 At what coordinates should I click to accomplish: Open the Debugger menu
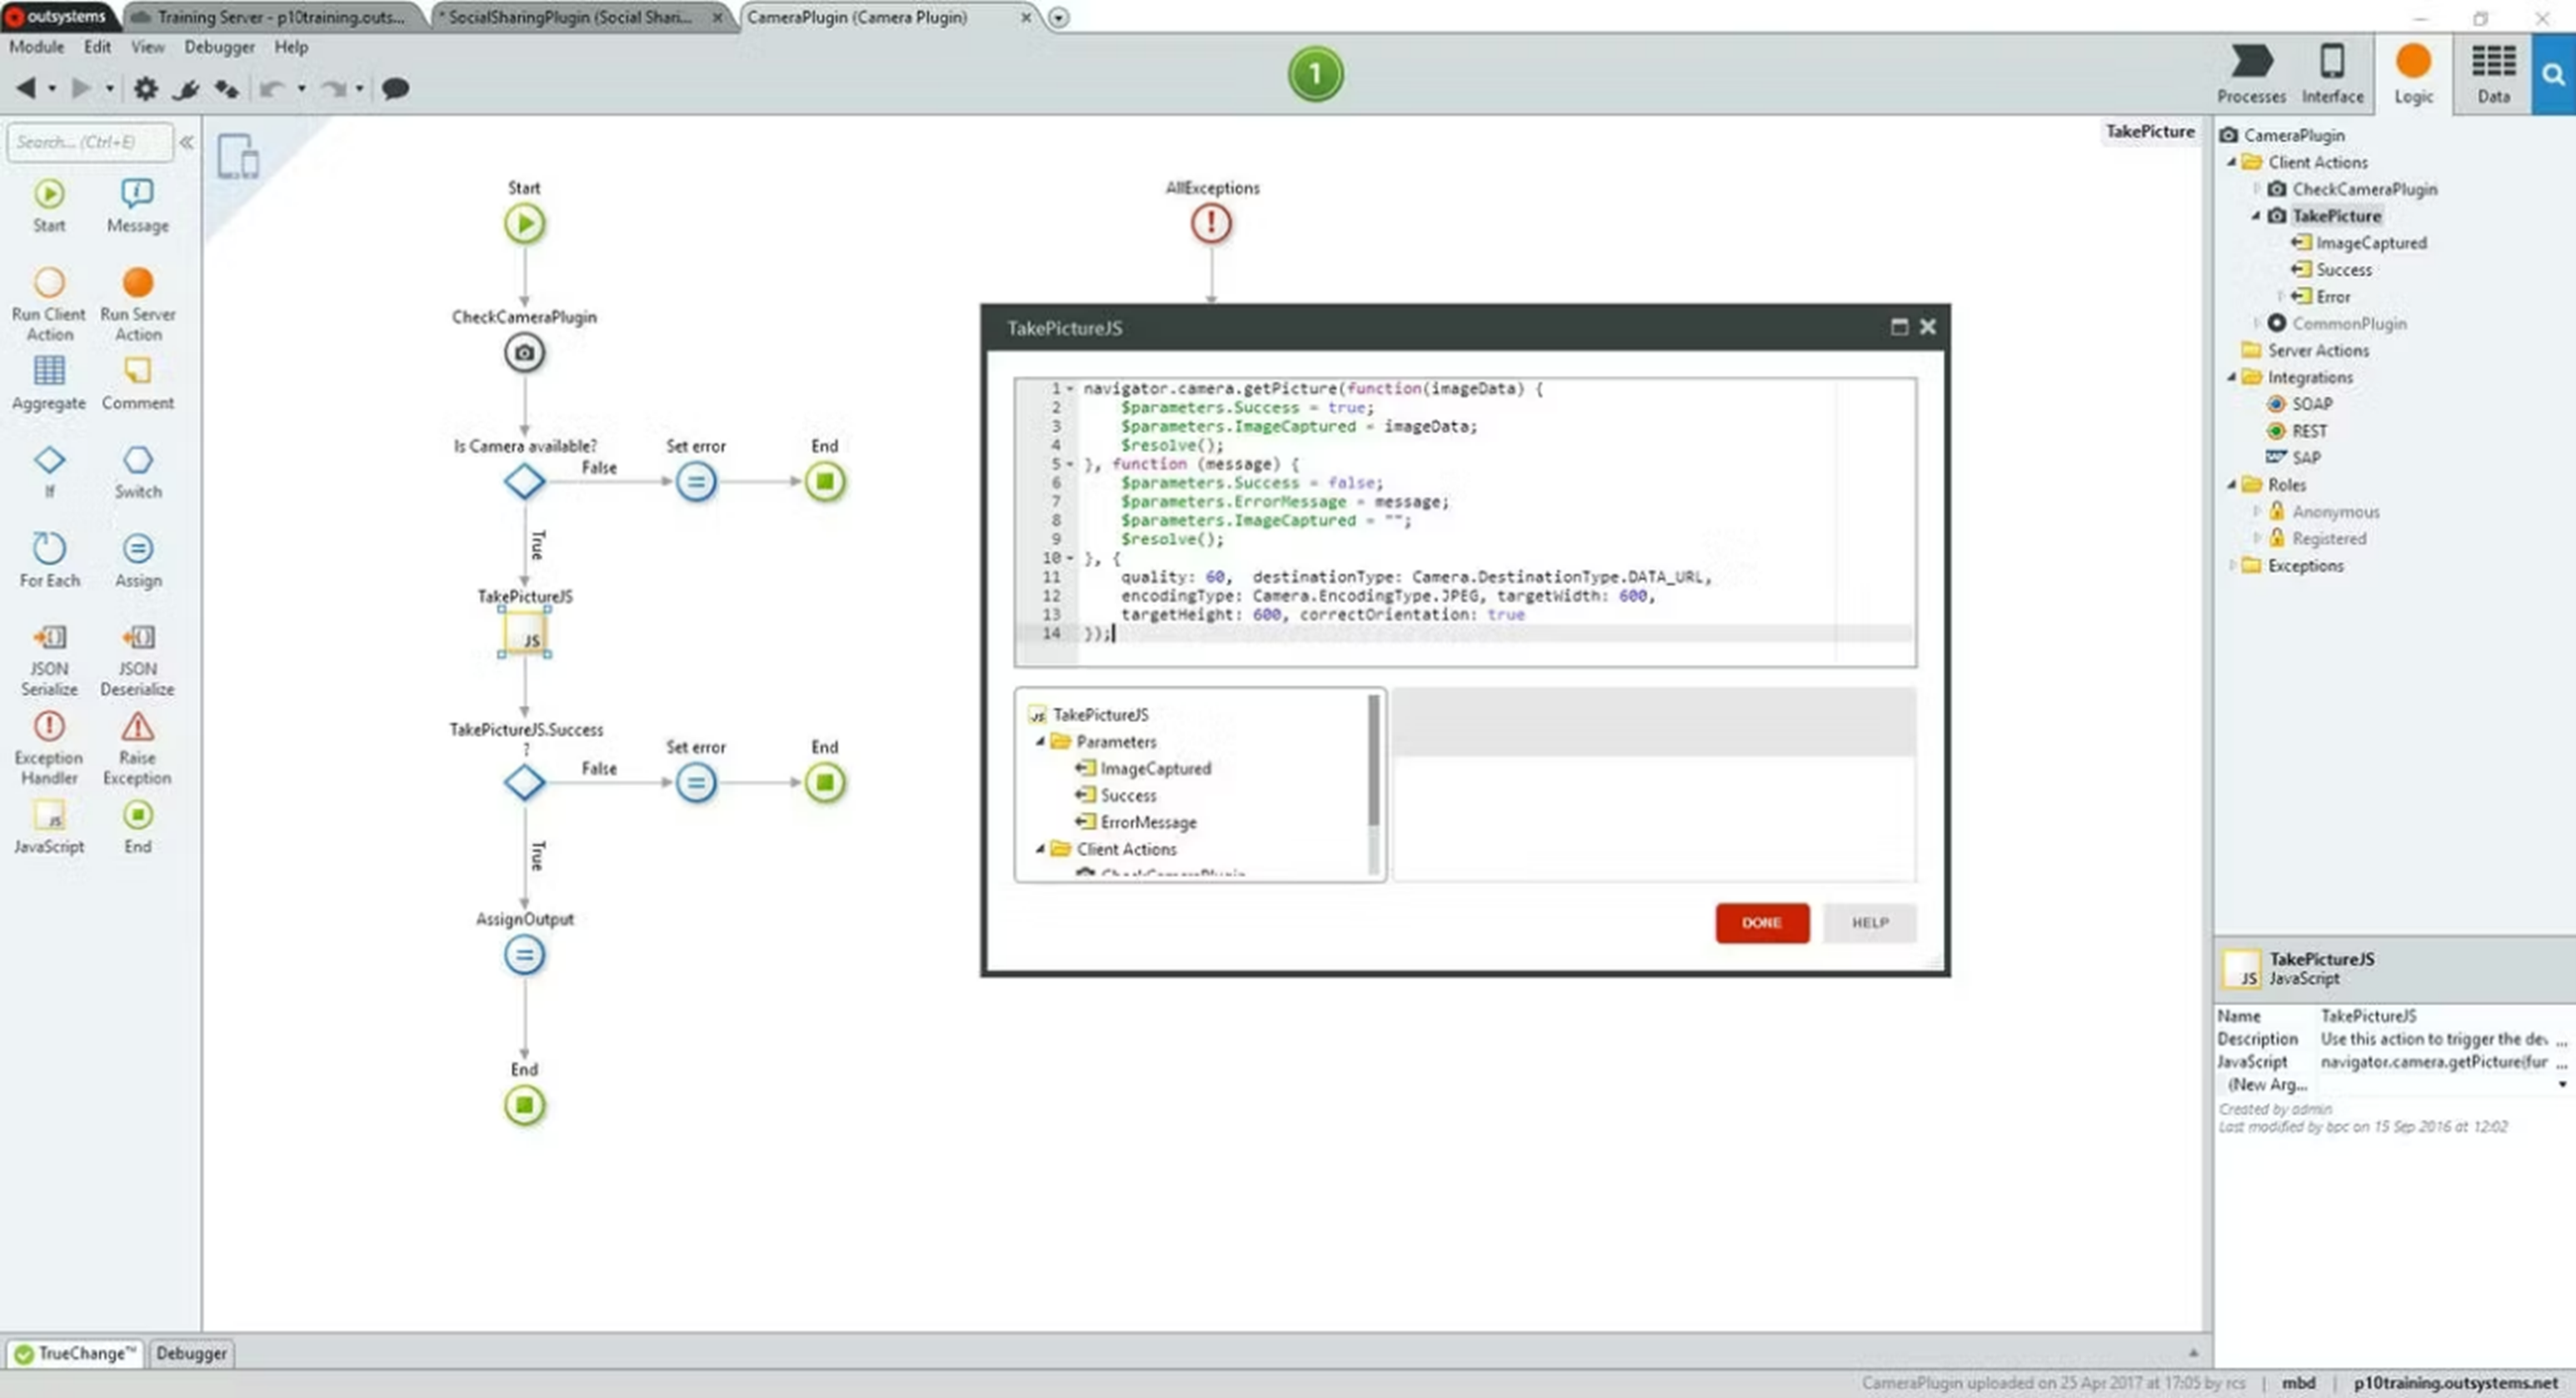219,47
